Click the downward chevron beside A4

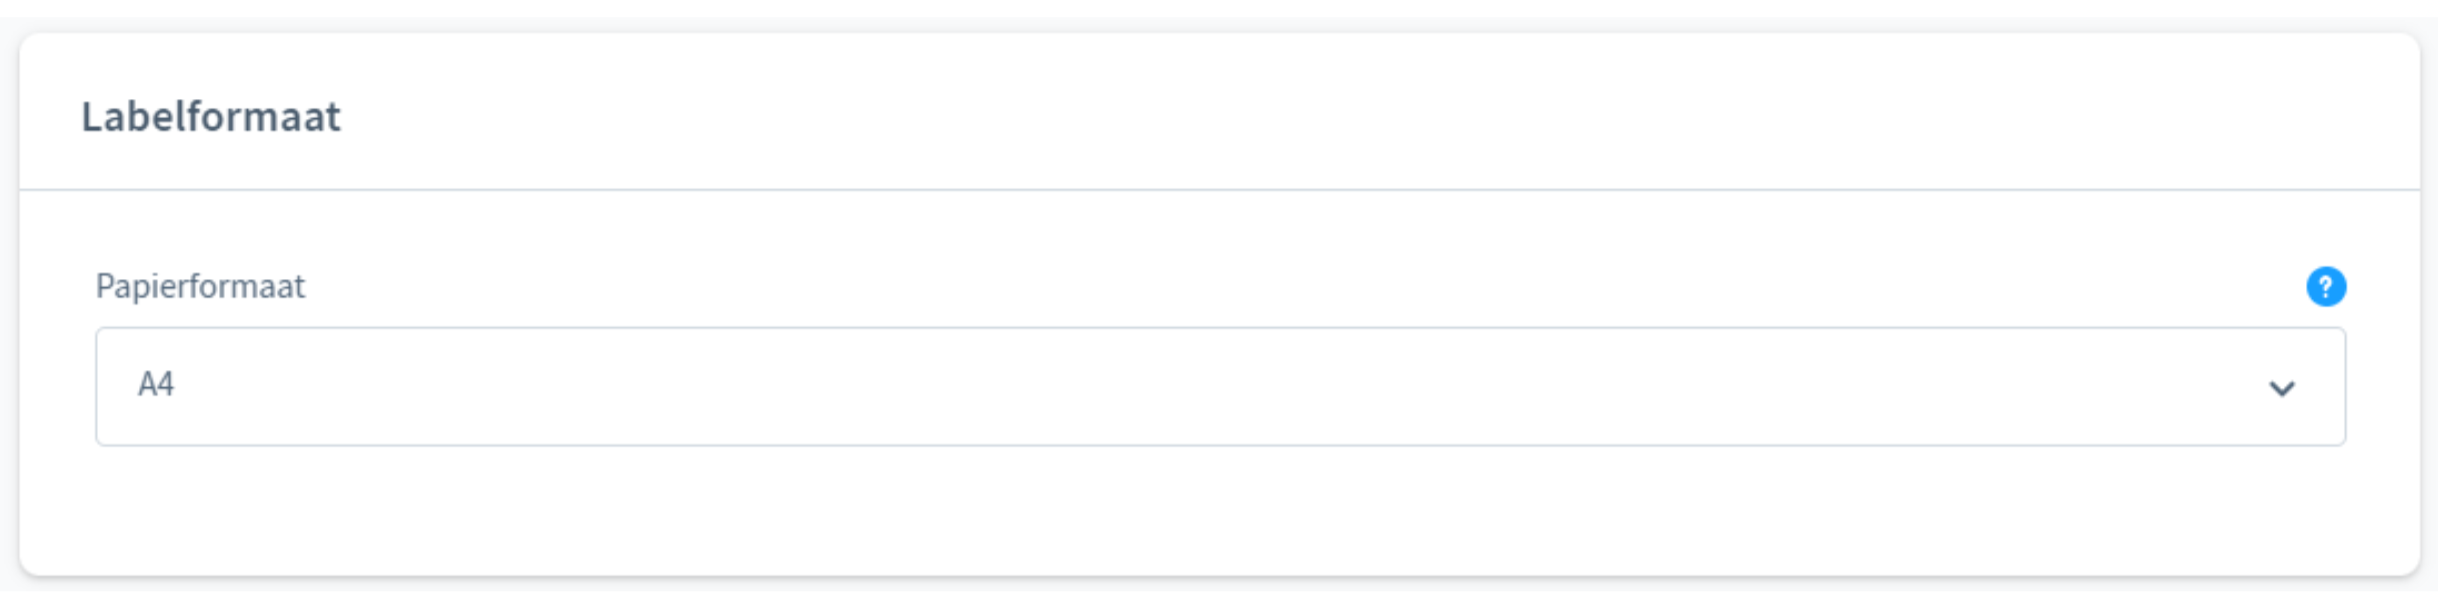pyautogui.click(x=2281, y=388)
